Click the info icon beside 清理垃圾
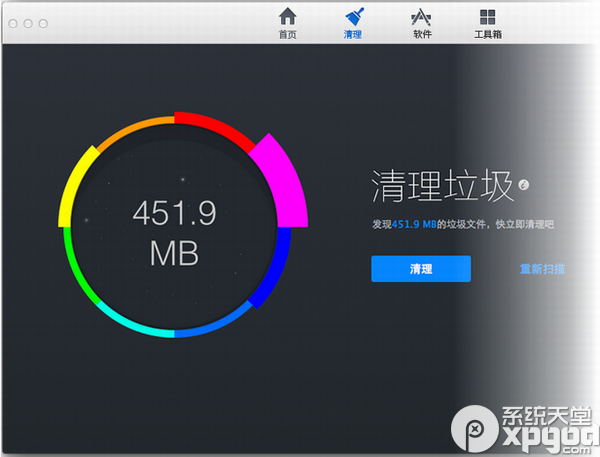600x457 pixels. click(x=523, y=184)
